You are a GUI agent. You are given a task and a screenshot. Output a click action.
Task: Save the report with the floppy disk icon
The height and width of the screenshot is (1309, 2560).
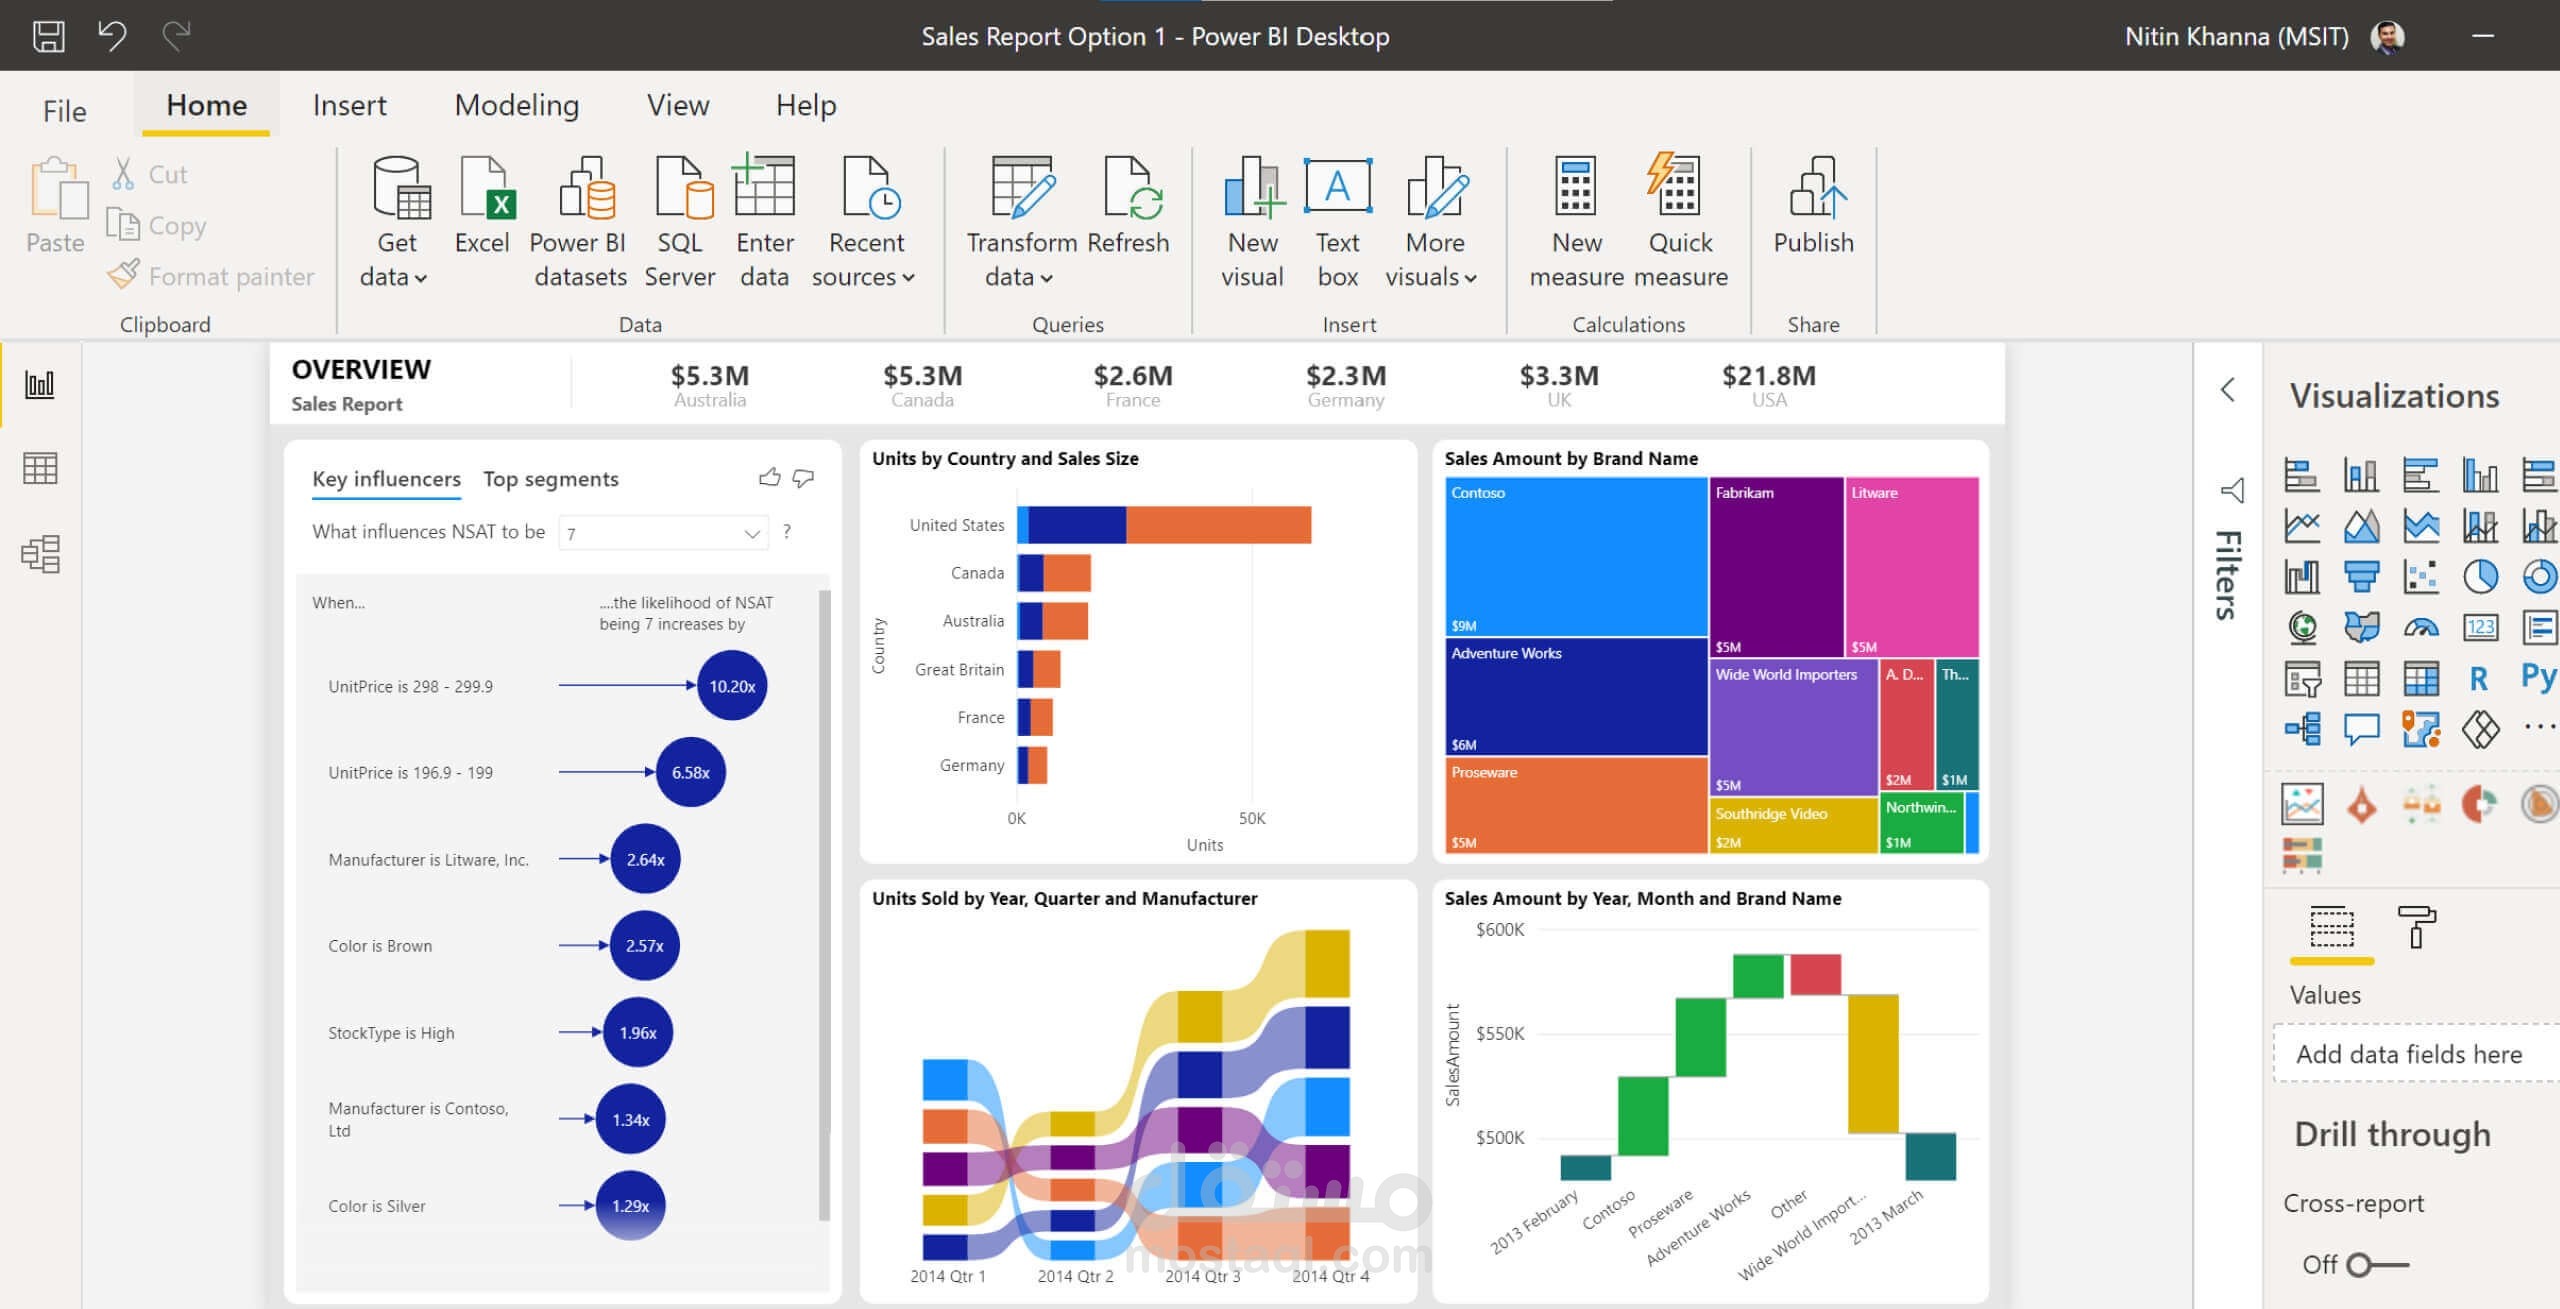48,36
